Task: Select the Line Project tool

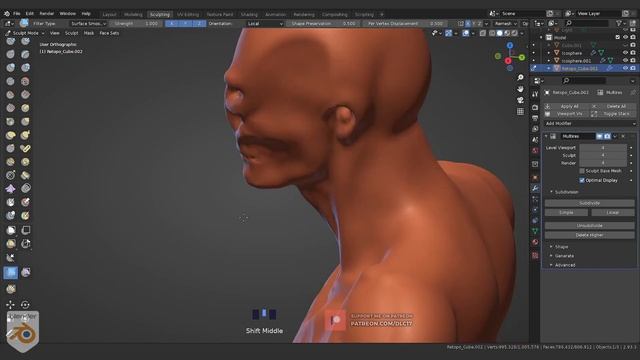Action: point(11,258)
